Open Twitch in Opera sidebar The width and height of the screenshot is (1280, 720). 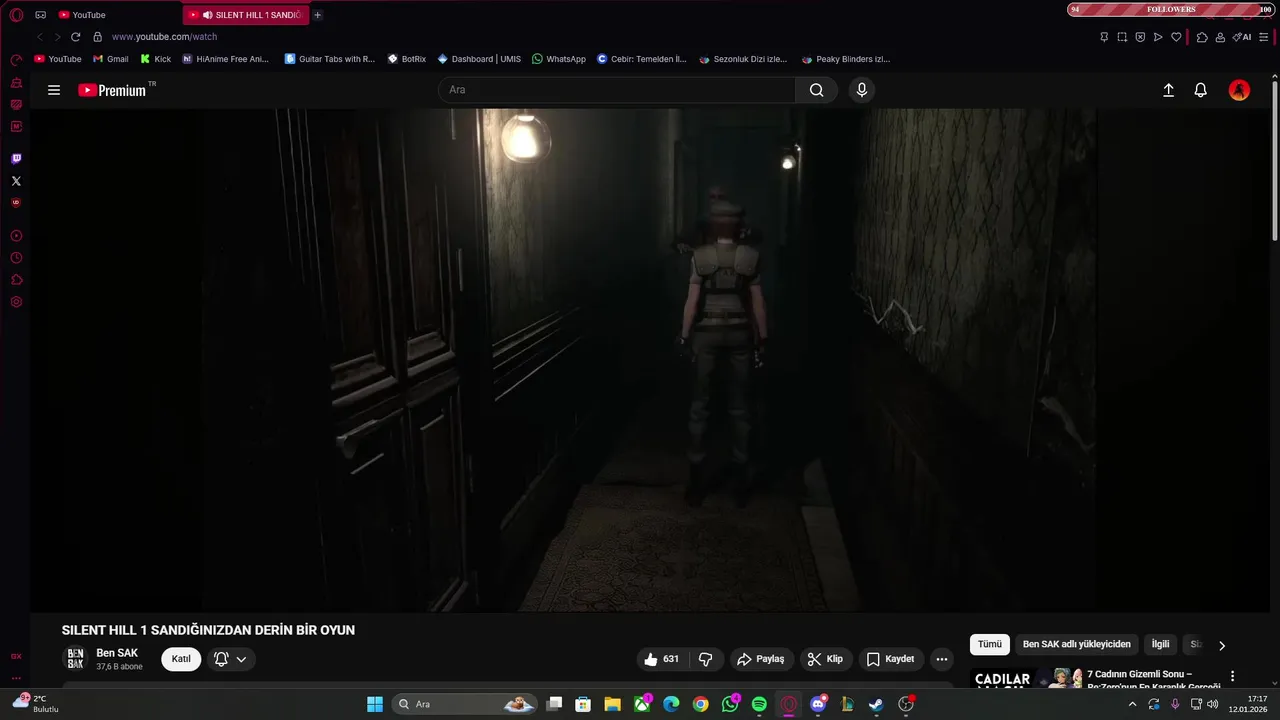pos(16,159)
